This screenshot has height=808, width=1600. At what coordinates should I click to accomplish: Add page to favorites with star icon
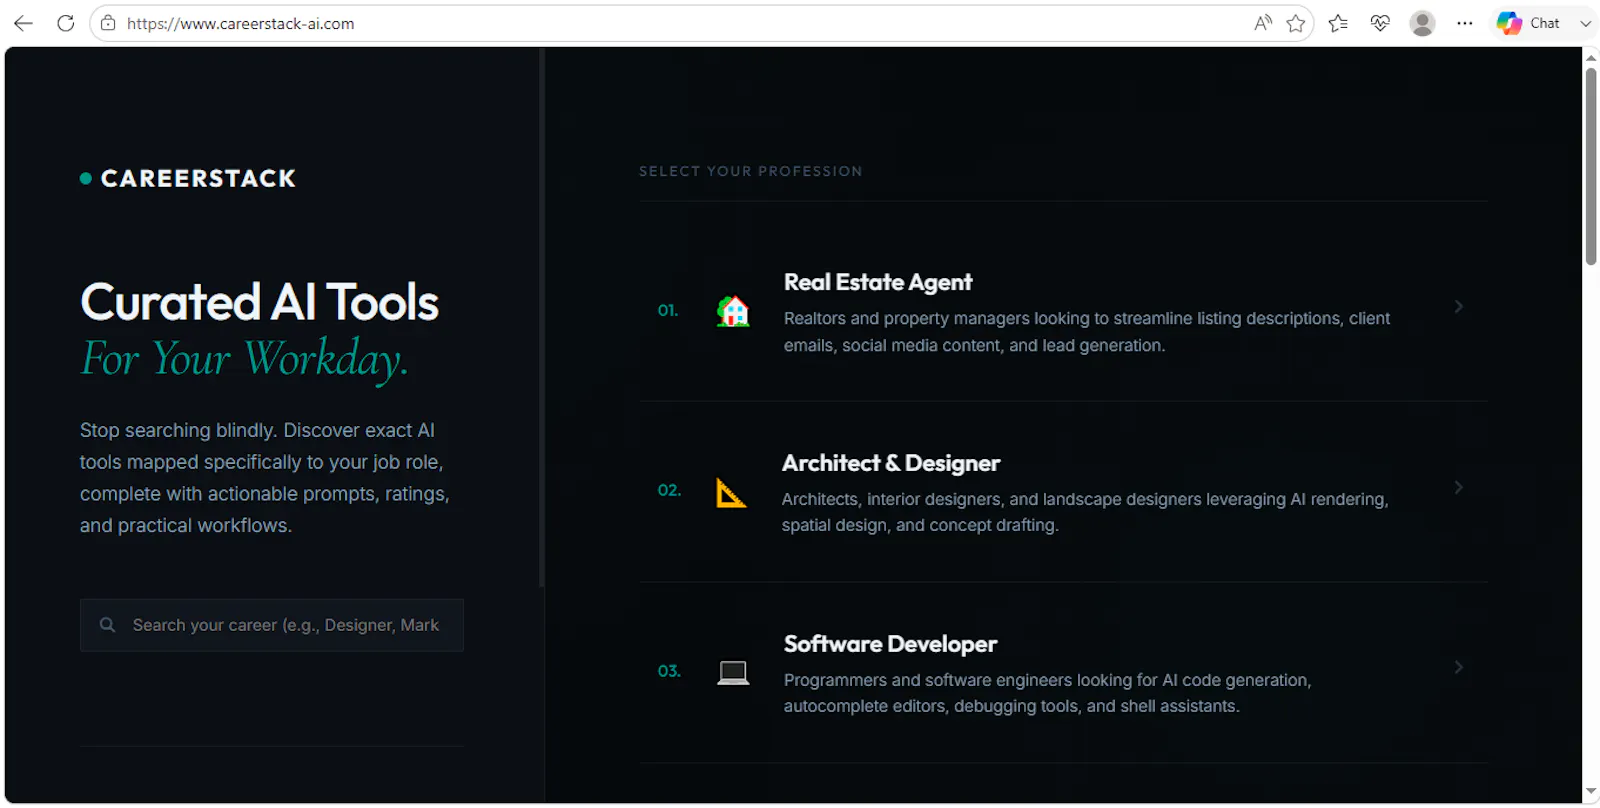pyautogui.click(x=1296, y=23)
